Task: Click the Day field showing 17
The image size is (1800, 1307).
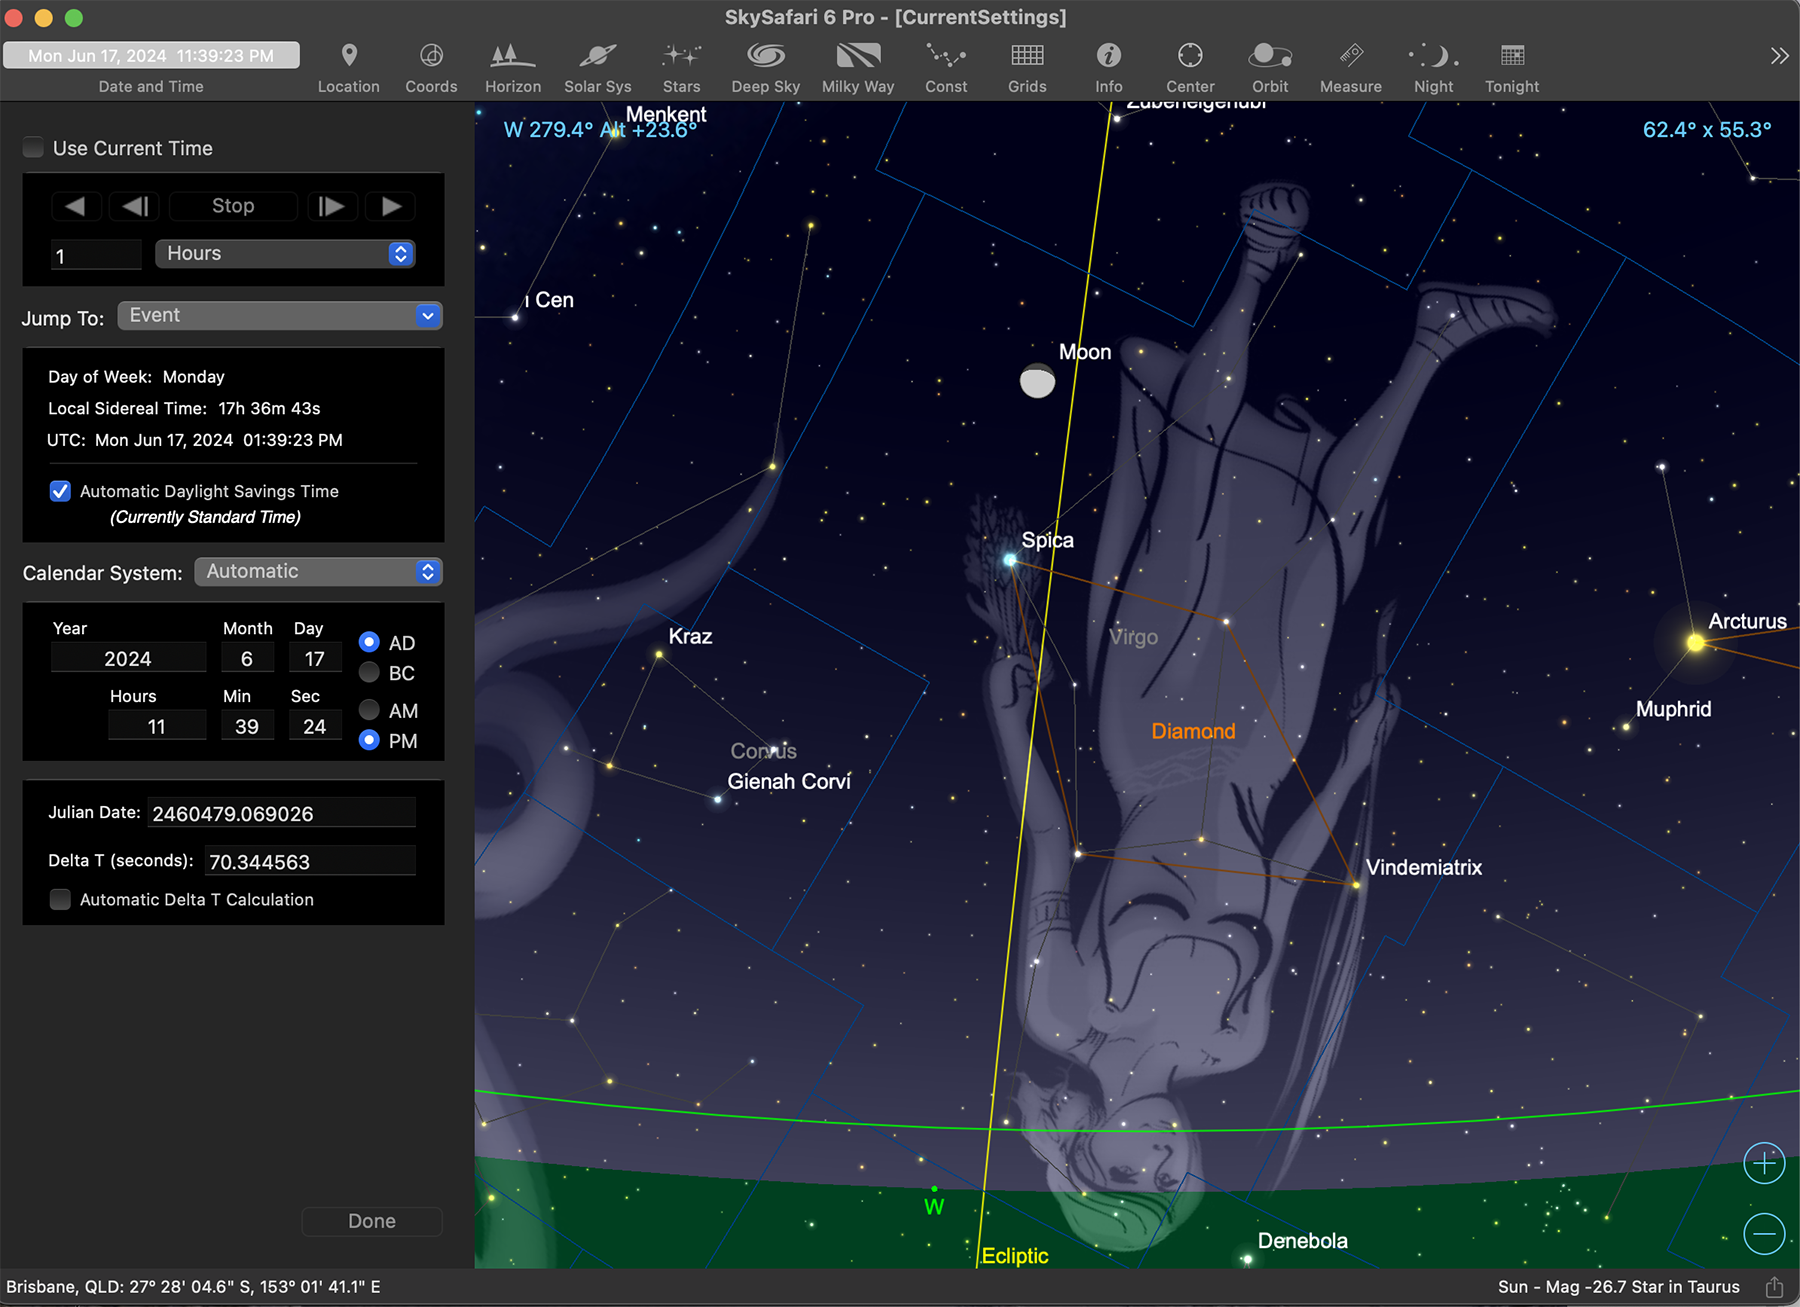Action: (x=315, y=658)
